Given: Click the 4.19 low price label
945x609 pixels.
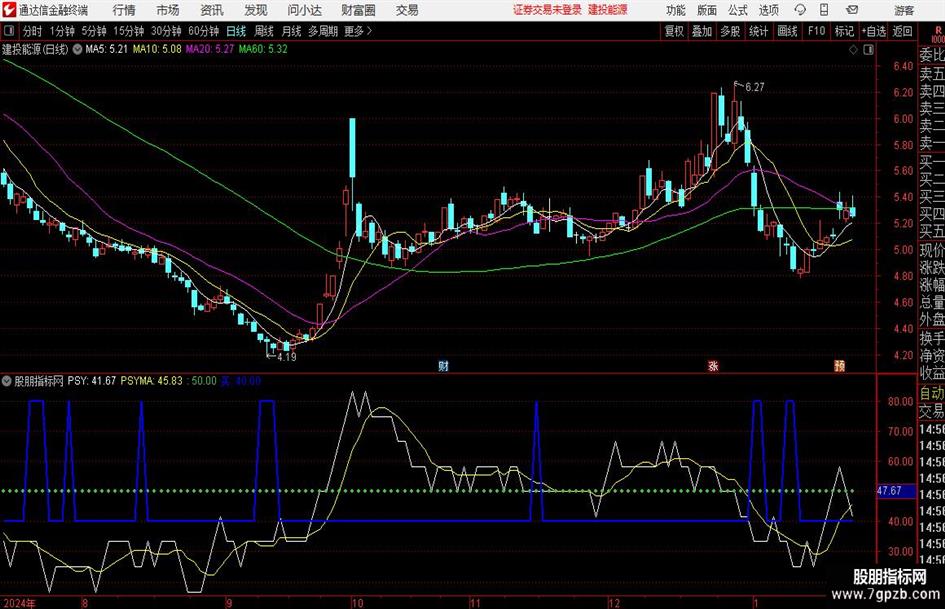Looking at the screenshot, I should (x=287, y=357).
